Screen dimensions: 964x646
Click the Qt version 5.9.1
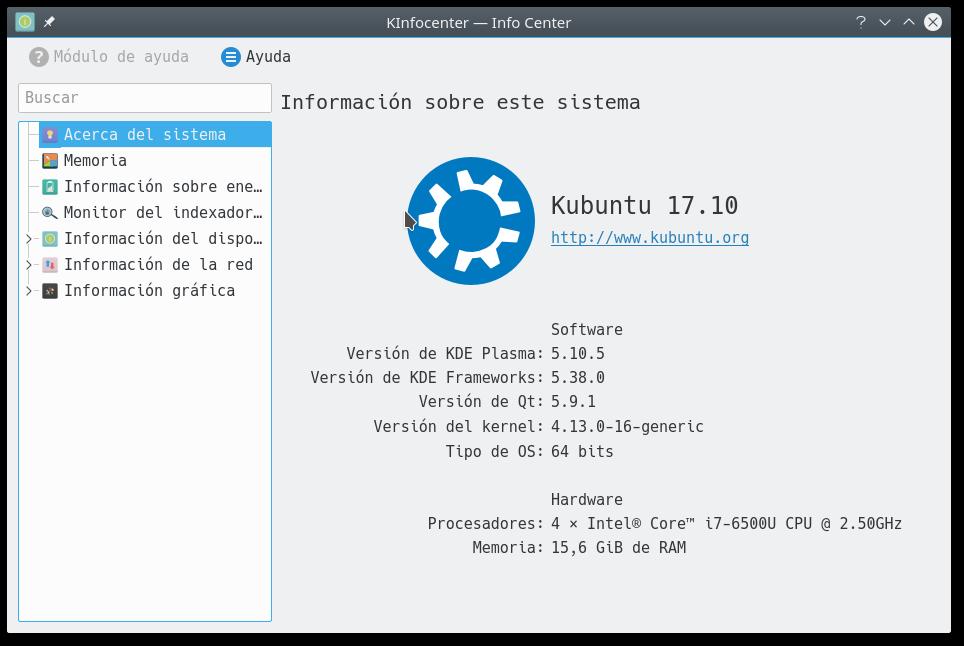[573, 401]
